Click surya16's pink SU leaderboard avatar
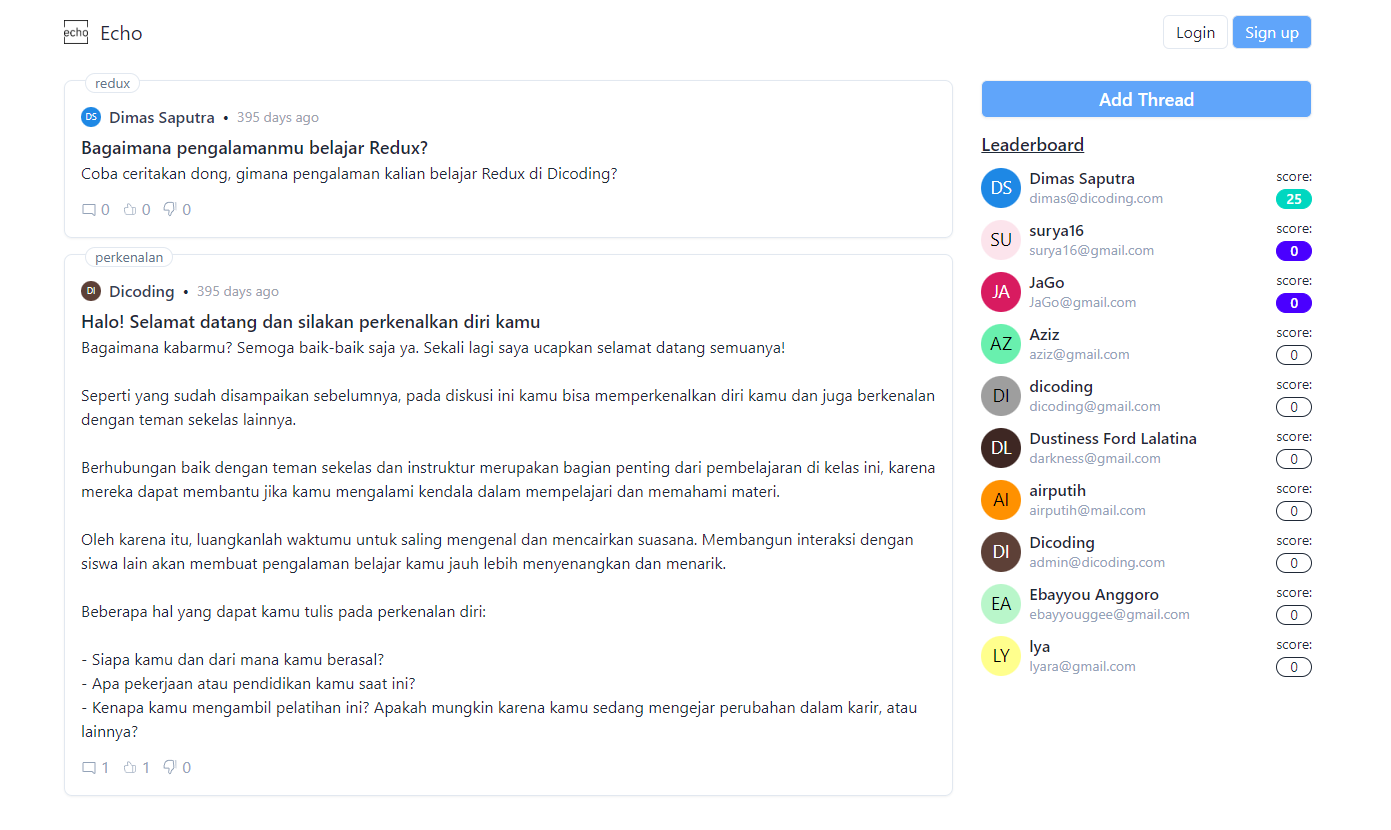1391x830 pixels. 1001,240
